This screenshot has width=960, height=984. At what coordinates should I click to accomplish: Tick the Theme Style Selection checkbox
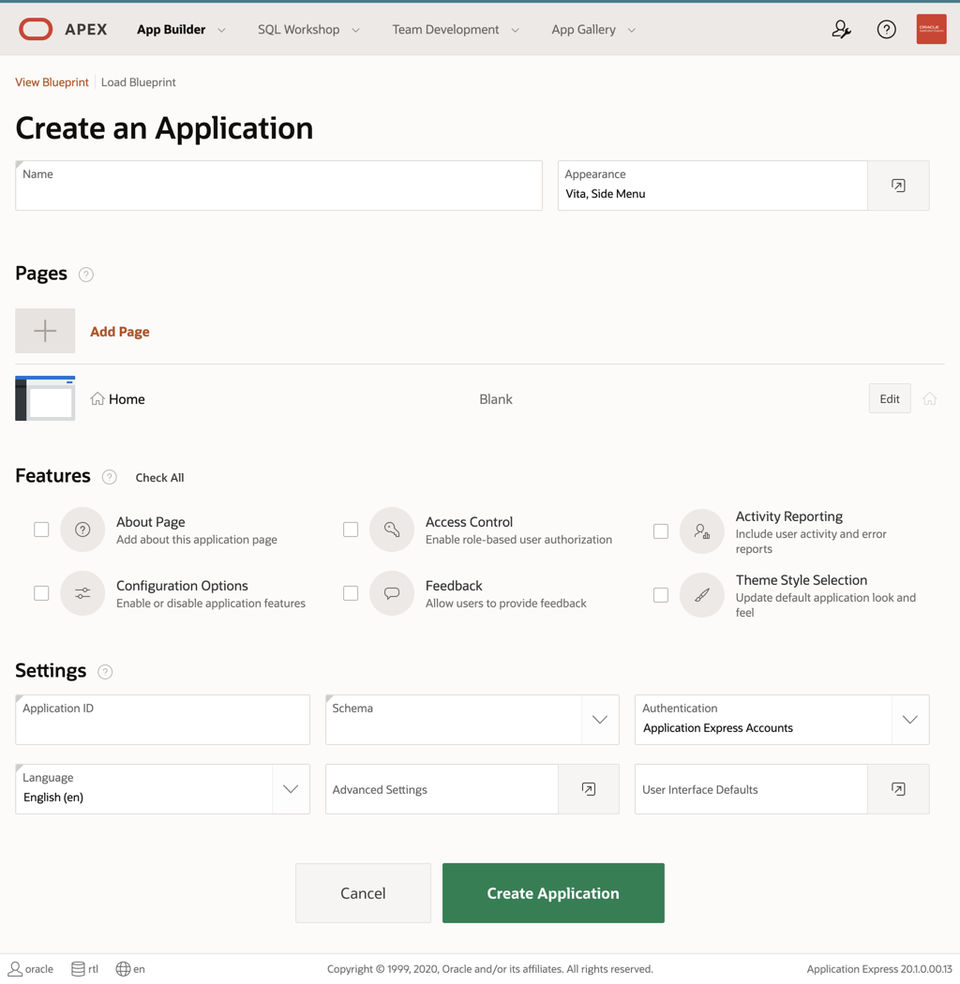coord(661,595)
